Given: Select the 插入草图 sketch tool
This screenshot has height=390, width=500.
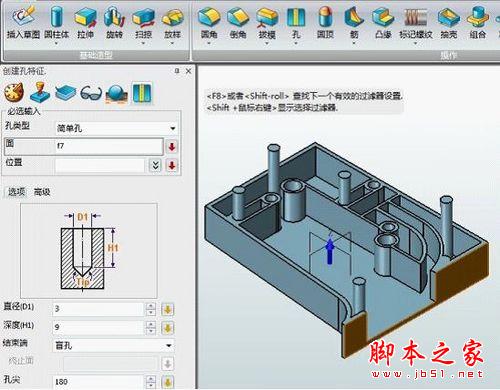Looking at the screenshot, I should click(x=23, y=22).
